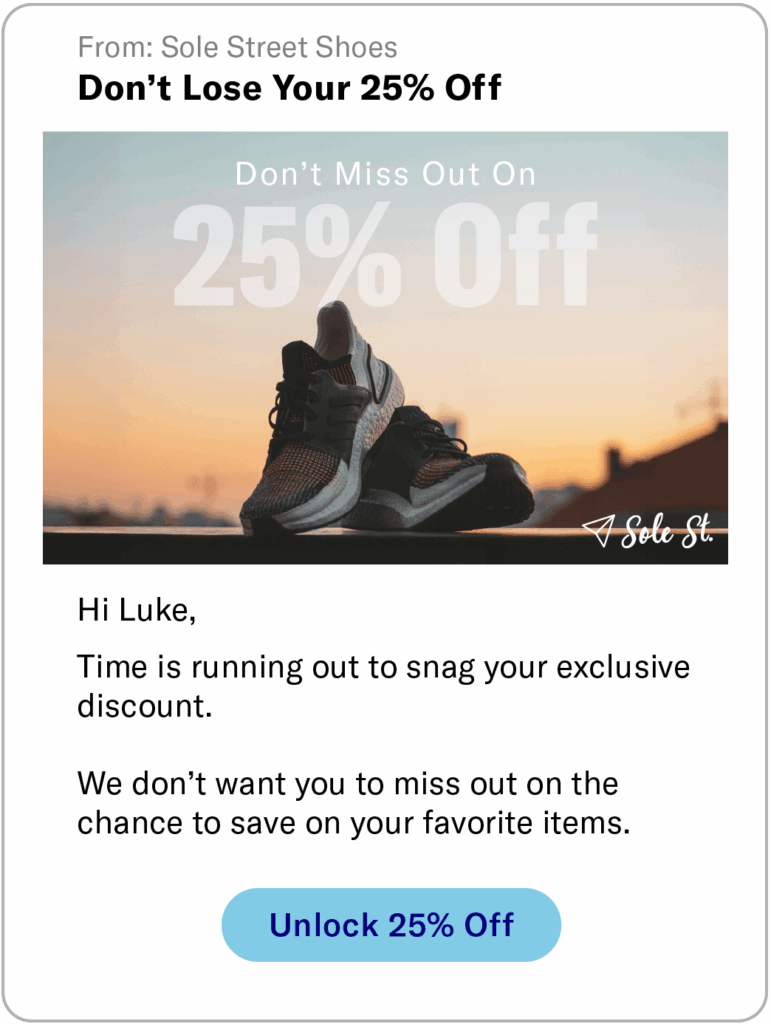Click the Unlock 25% Off button
The height and width of the screenshot is (1024, 771).
point(391,925)
